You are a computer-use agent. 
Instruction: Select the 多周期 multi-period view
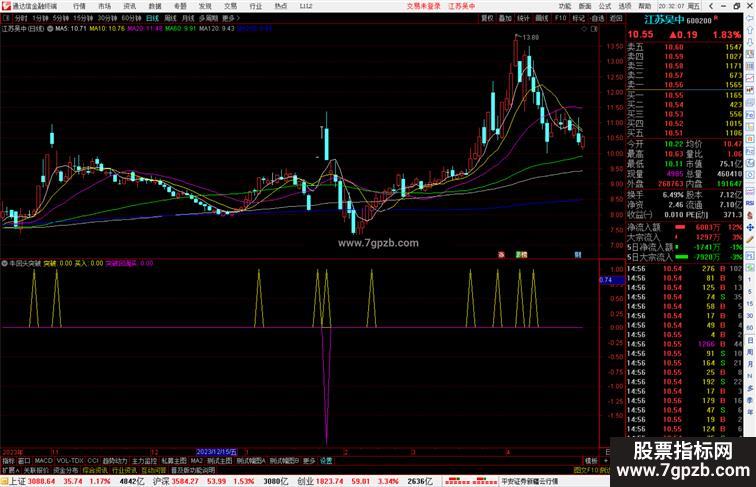tap(208, 18)
